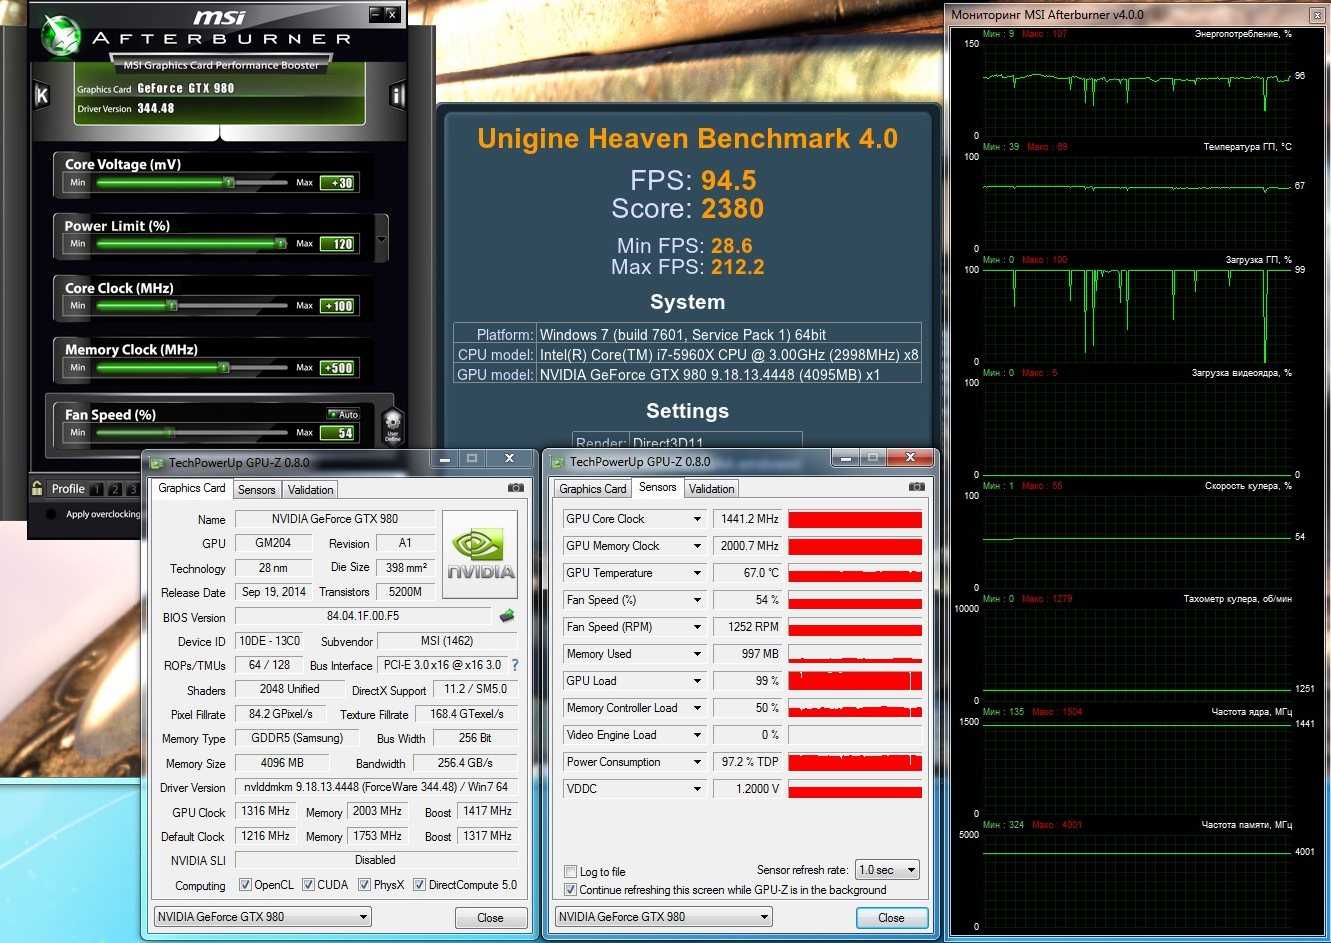1331x943 pixels.
Task: Take screenshot in Sensors GPU-Z window
Action: pyautogui.click(x=916, y=487)
